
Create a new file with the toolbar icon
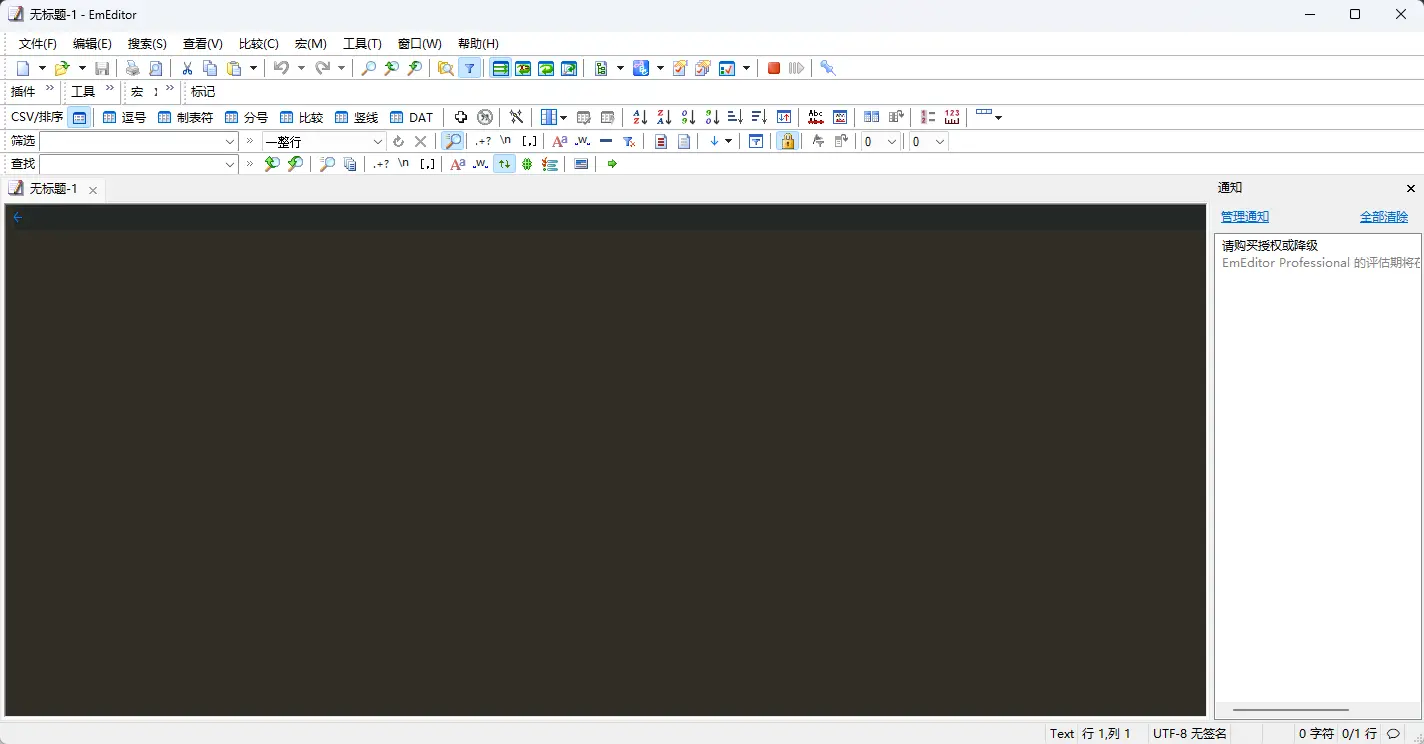[23, 68]
